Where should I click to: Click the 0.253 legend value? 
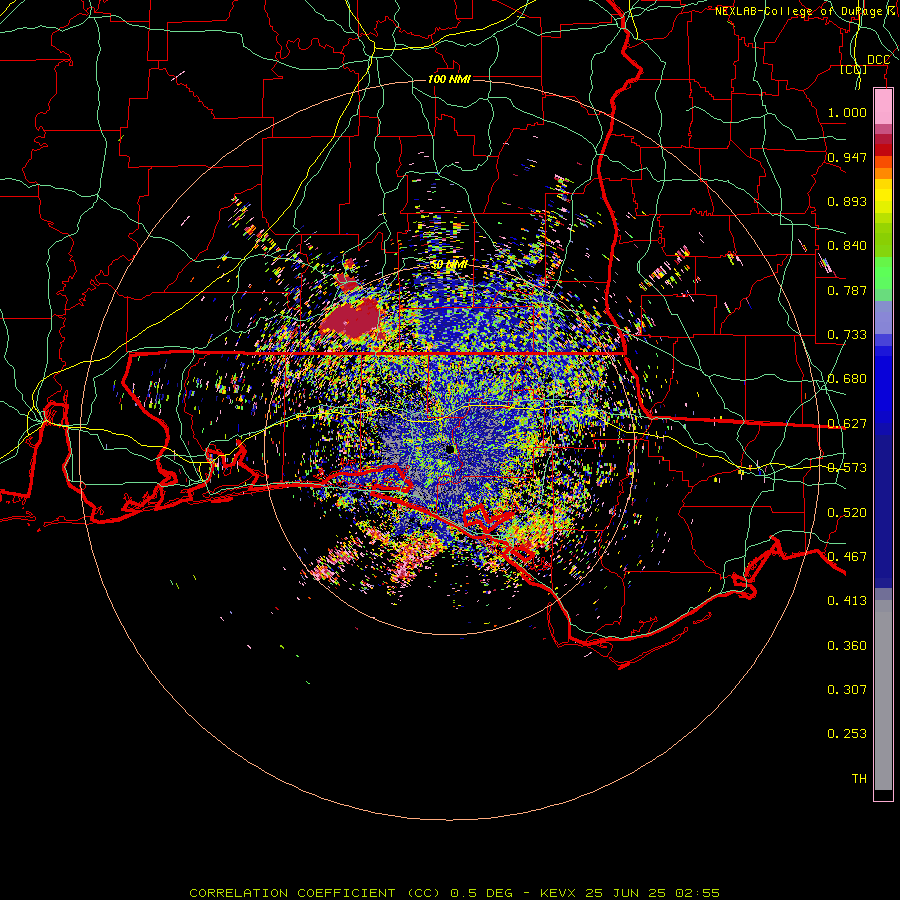click(x=847, y=734)
